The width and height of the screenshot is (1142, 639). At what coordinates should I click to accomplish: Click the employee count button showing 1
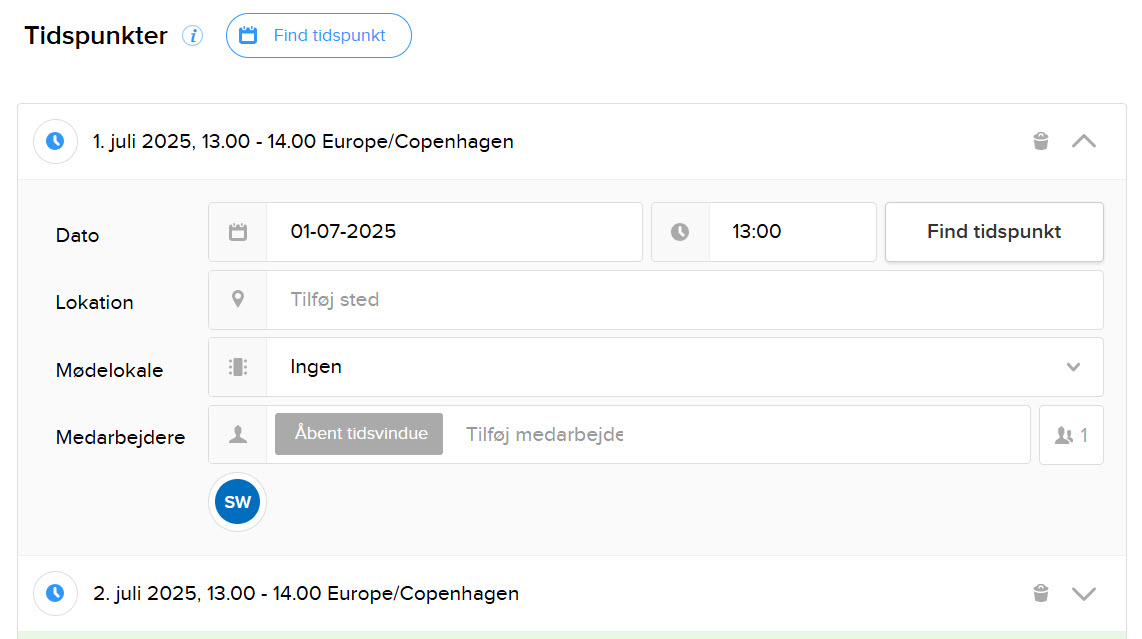[1071, 435]
